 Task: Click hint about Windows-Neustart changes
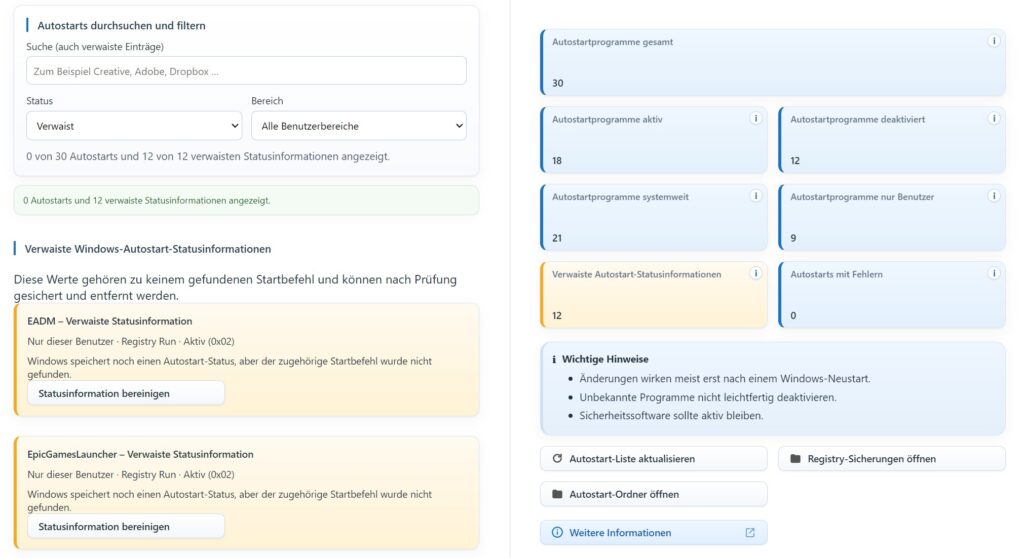coord(724,378)
